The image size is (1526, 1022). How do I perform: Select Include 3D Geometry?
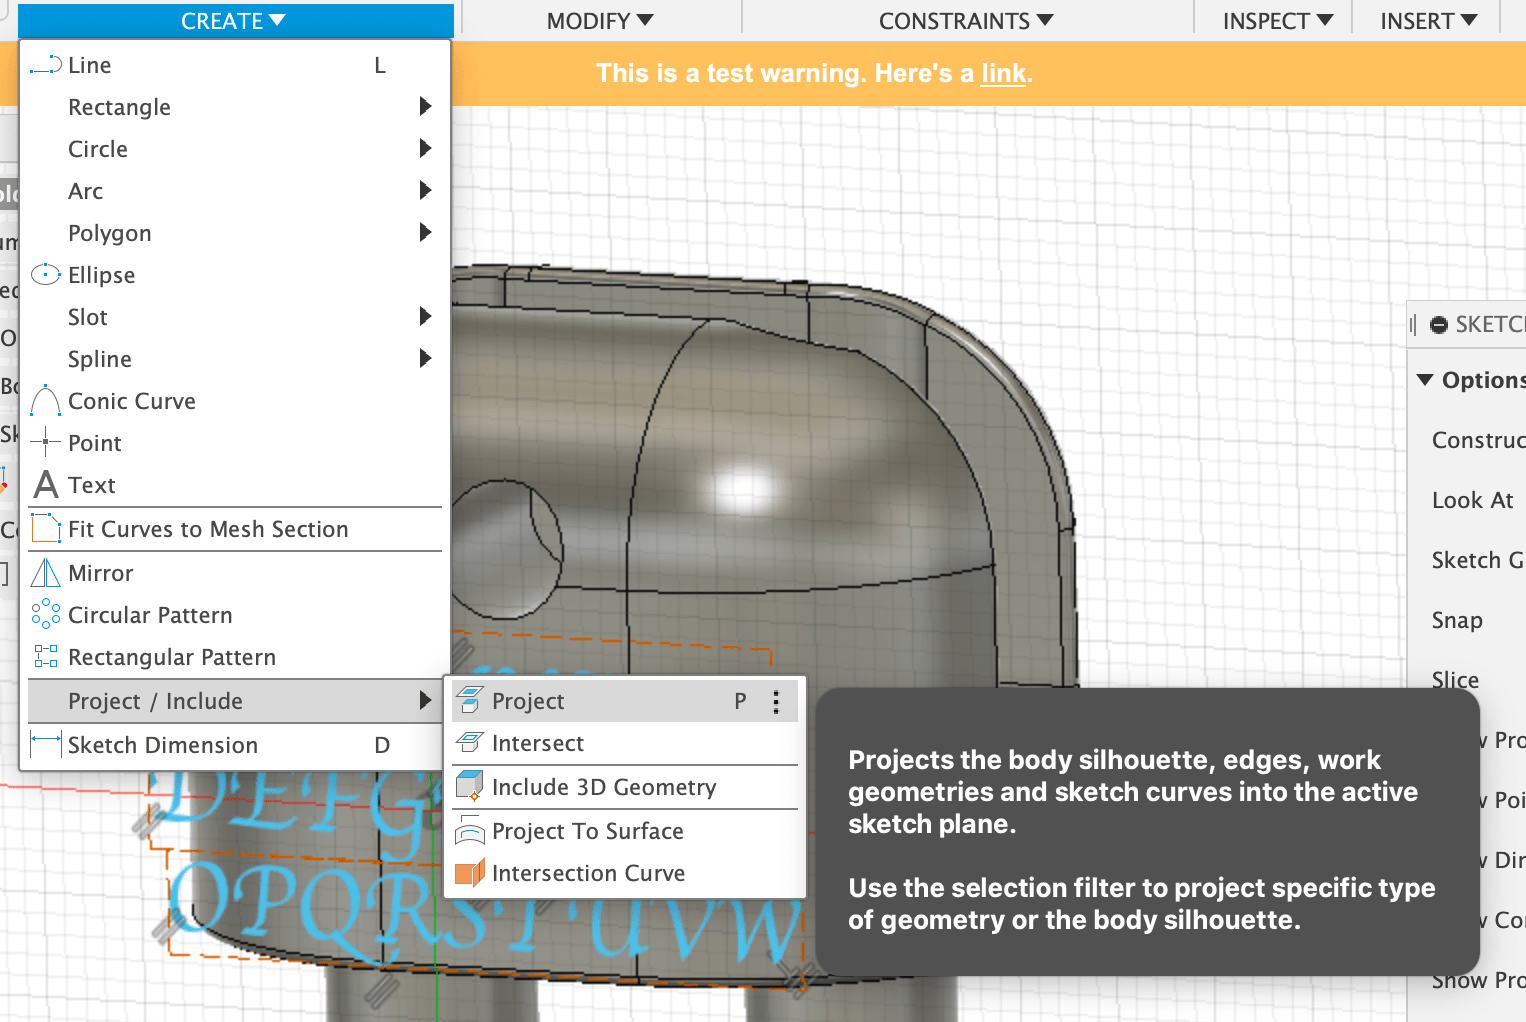[x=603, y=787]
